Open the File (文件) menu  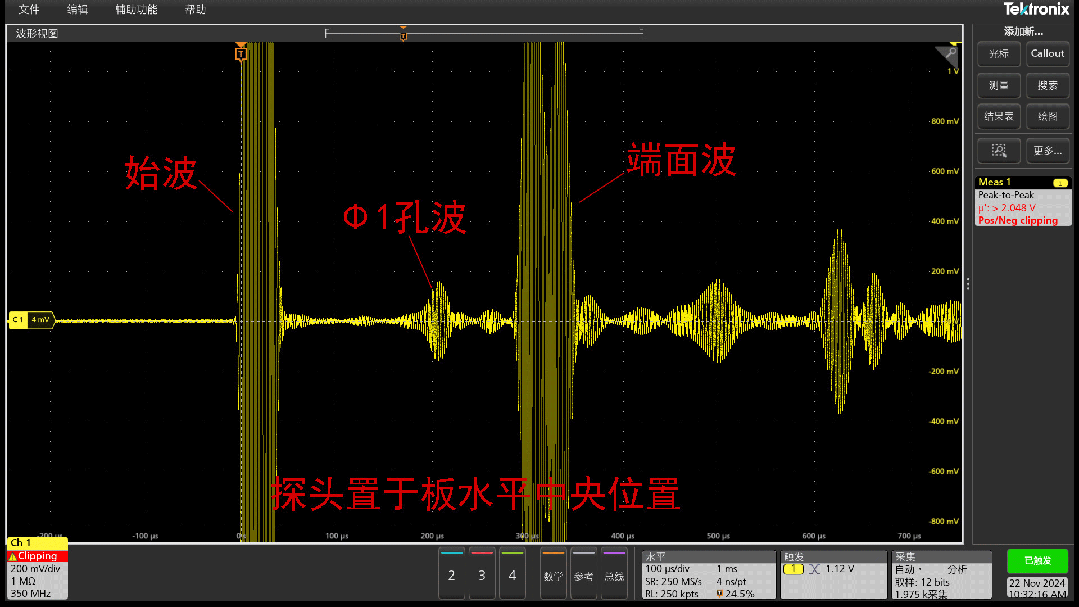point(29,9)
